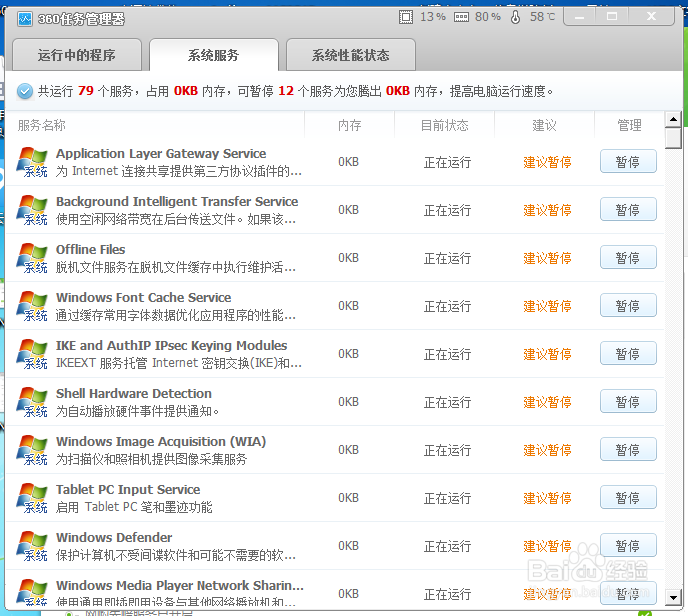This screenshot has height=616, width=688.
Task: Click the 360任务管理器 title bar app icon
Action: click(25, 19)
